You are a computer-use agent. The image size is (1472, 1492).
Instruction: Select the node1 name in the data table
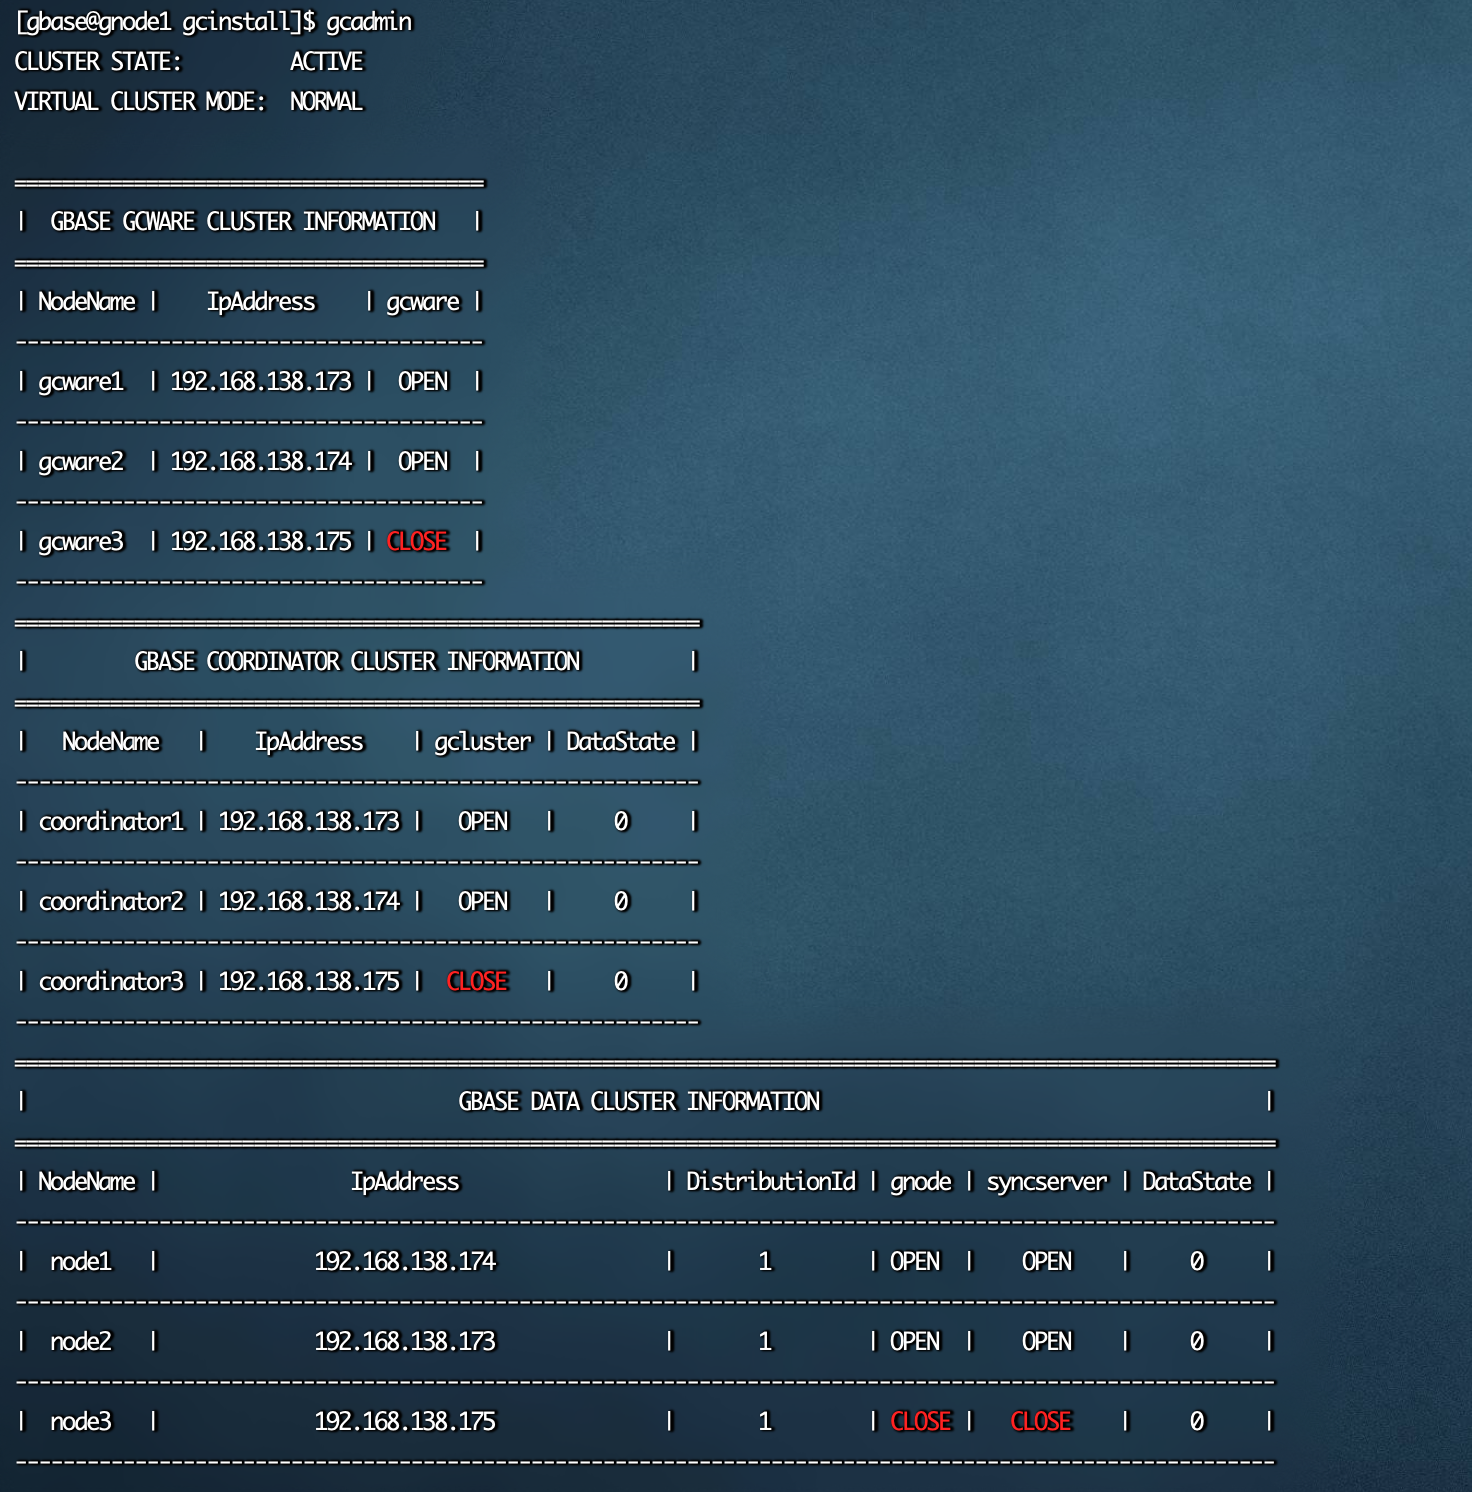coord(81,1262)
